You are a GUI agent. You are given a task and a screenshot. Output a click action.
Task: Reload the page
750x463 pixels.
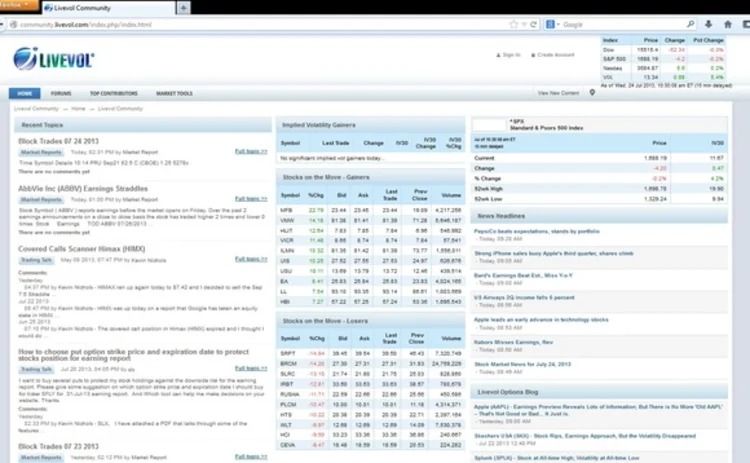[533, 24]
